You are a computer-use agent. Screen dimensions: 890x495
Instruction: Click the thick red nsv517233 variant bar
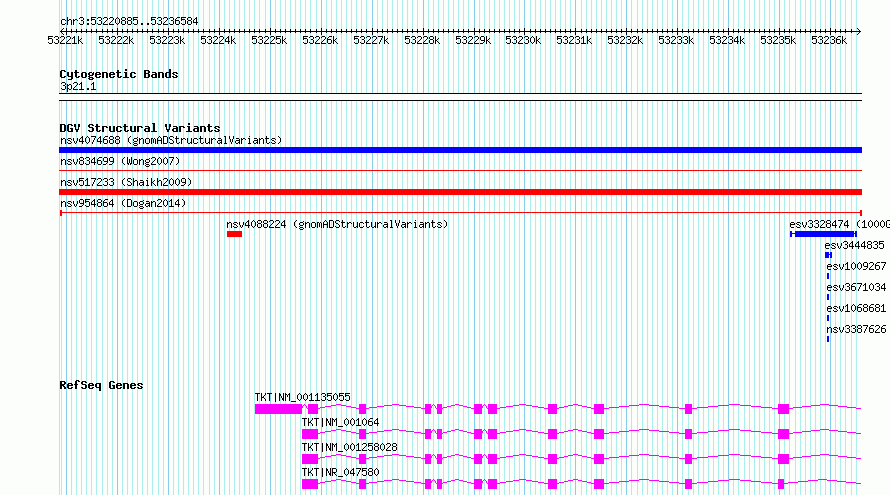point(460,192)
